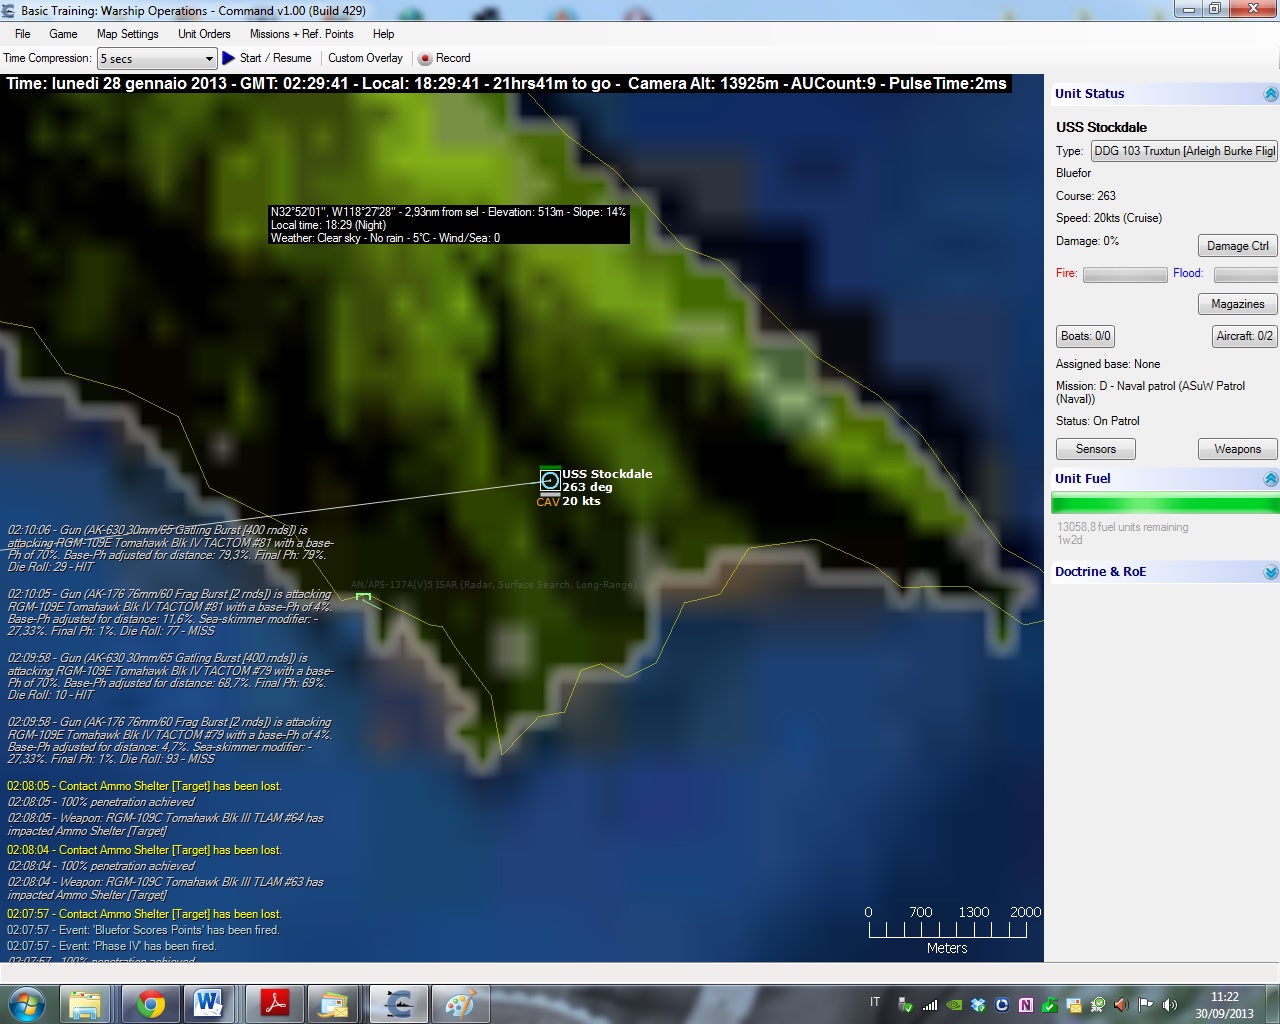Image resolution: width=1280 pixels, height=1024 pixels.
Task: Click the Boats: 0/0 button
Action: [x=1085, y=336]
